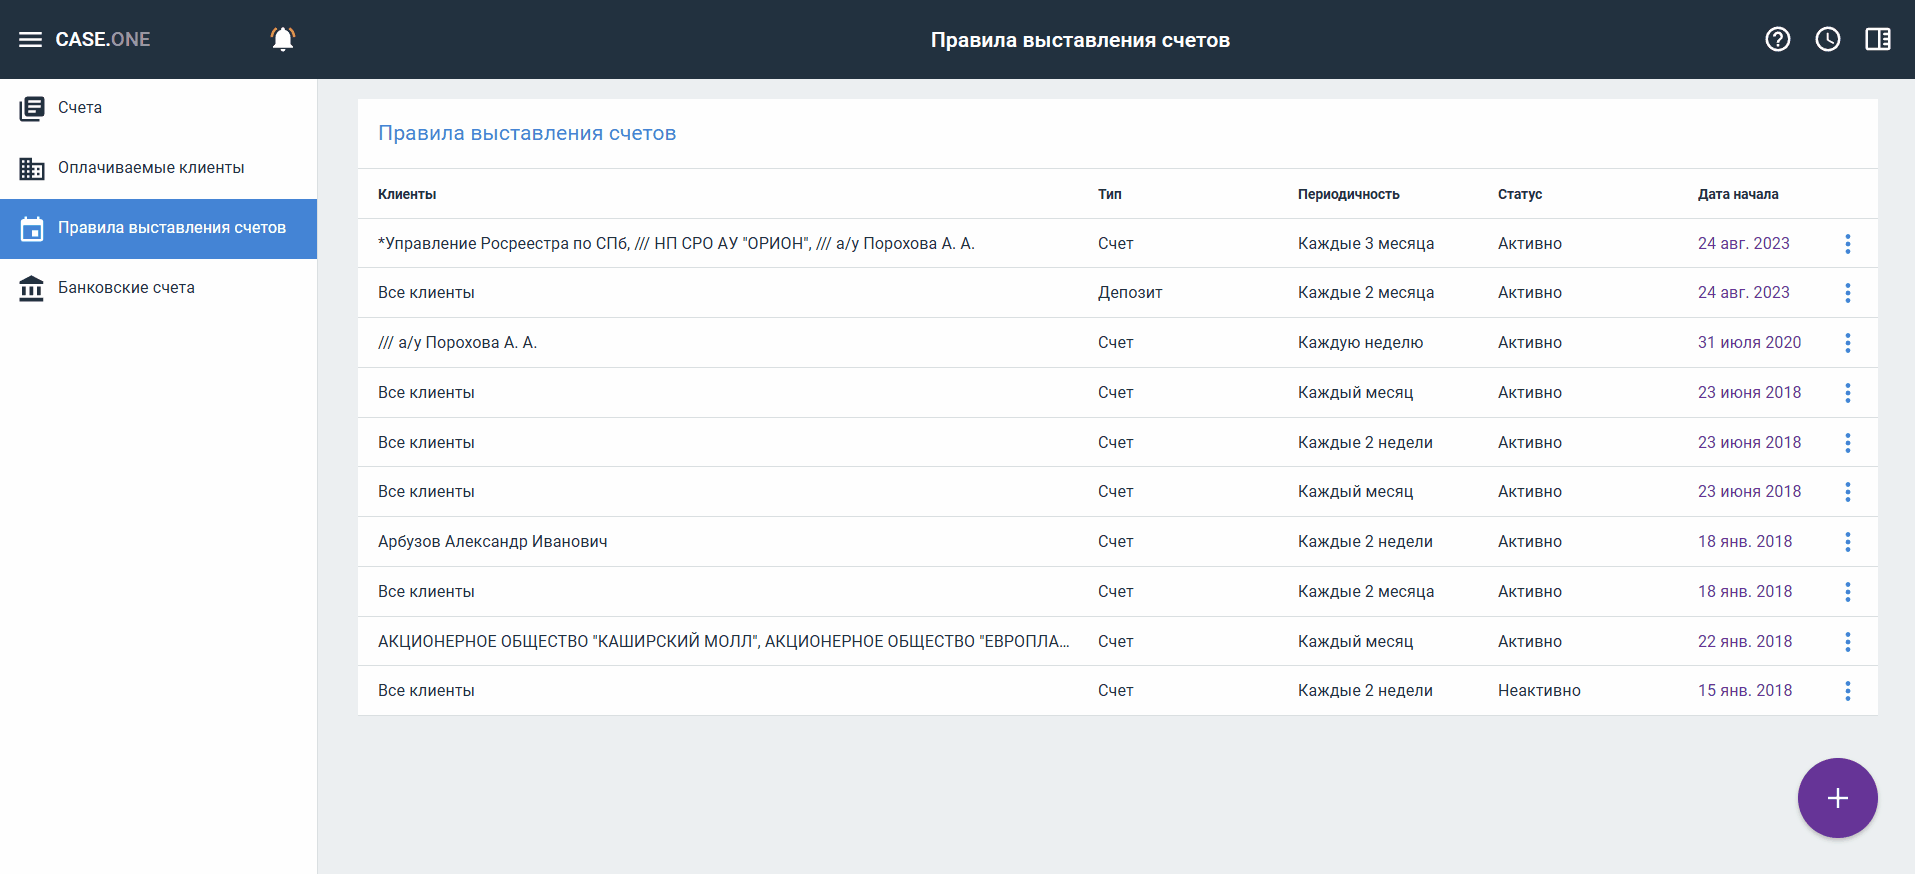Open the help question mark icon
The image size is (1915, 874).
click(x=1777, y=39)
